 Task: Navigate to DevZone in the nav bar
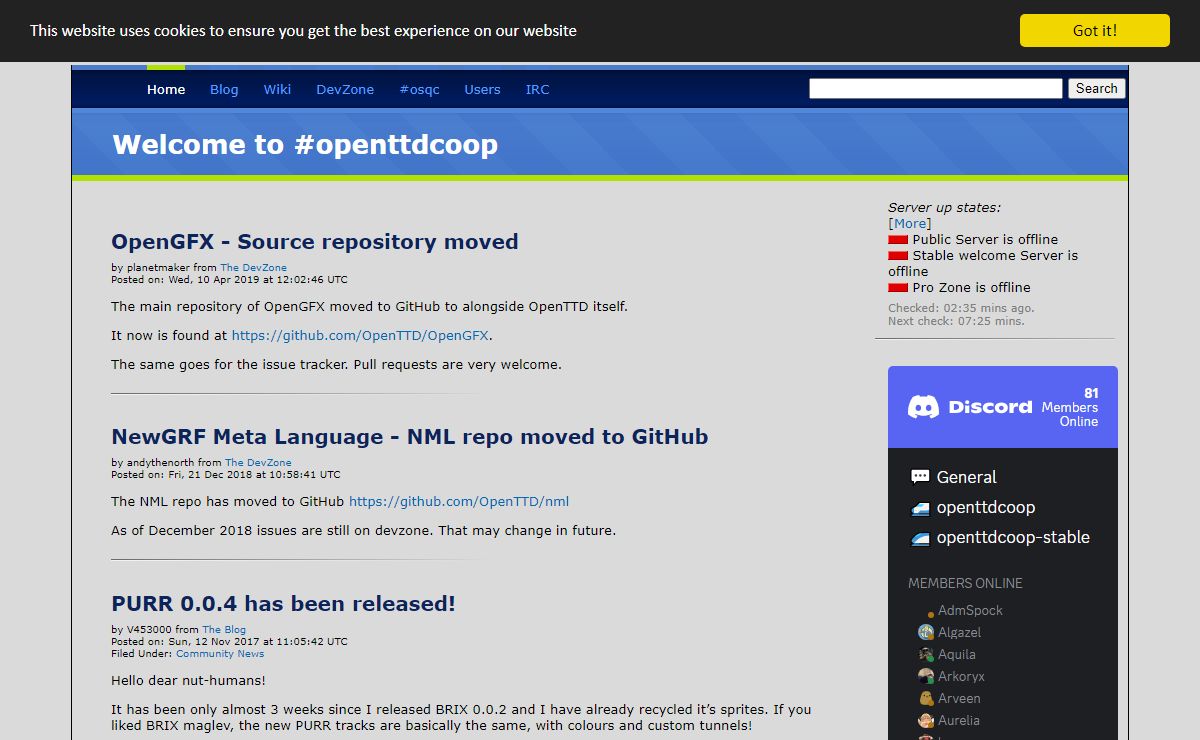point(345,89)
